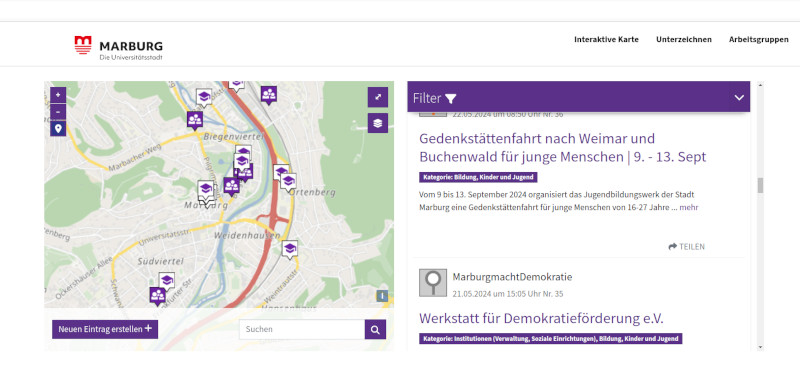Select the graduation cap marker touching the Ortenberg label
This screenshot has width=800, height=390.
tap(288, 182)
